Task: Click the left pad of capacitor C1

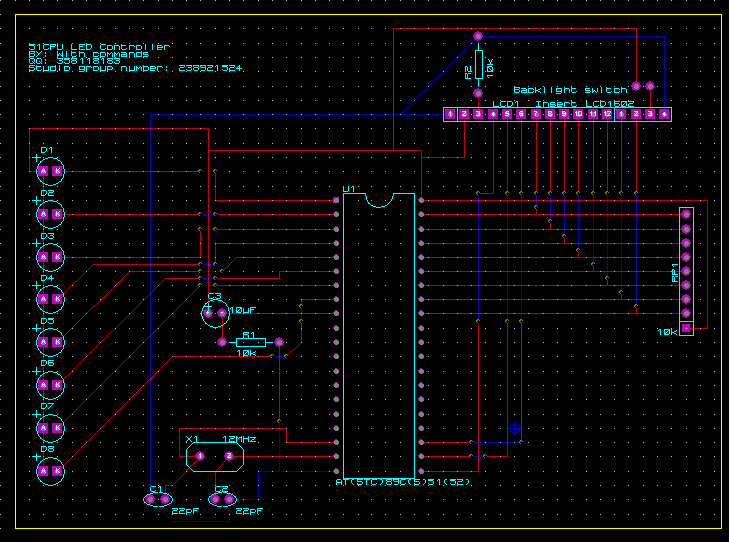Action: [x=150, y=499]
